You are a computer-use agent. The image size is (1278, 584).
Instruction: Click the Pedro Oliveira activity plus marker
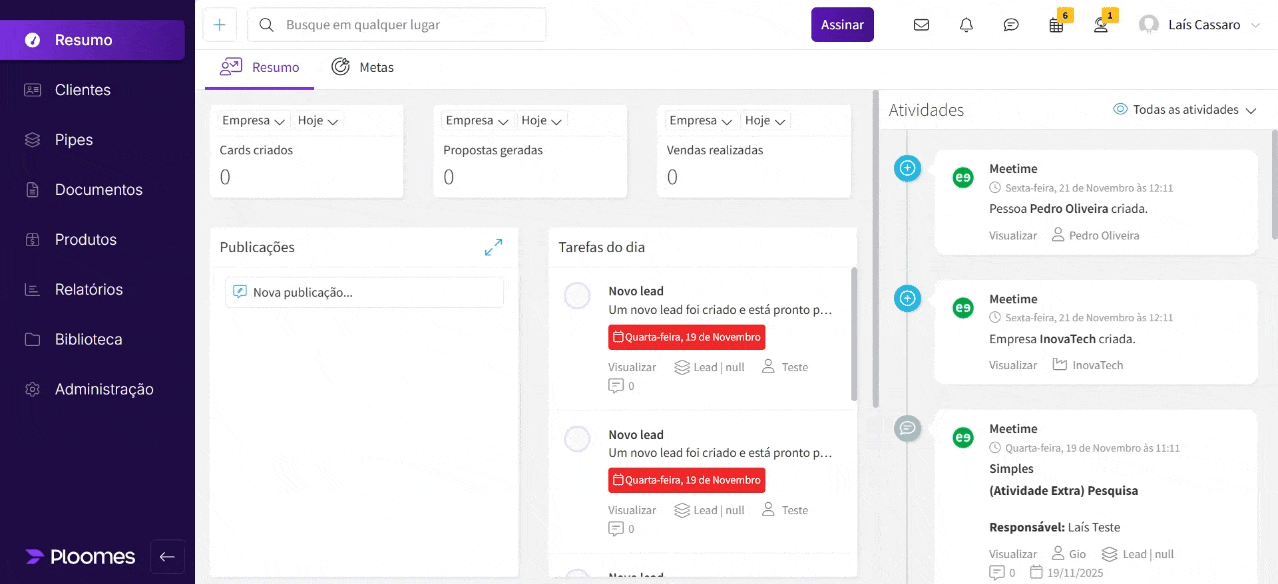pos(907,168)
